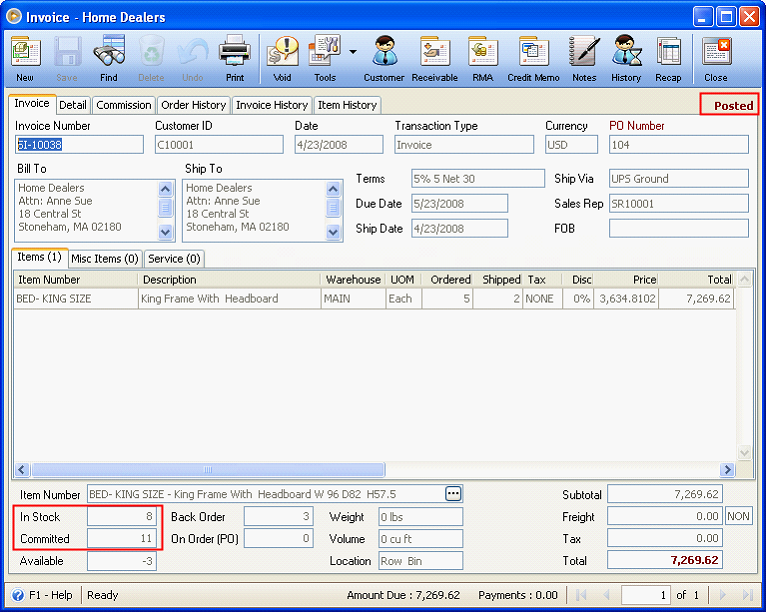Click the Description column header
Viewport: 767px width, 613px height.
(x=229, y=279)
